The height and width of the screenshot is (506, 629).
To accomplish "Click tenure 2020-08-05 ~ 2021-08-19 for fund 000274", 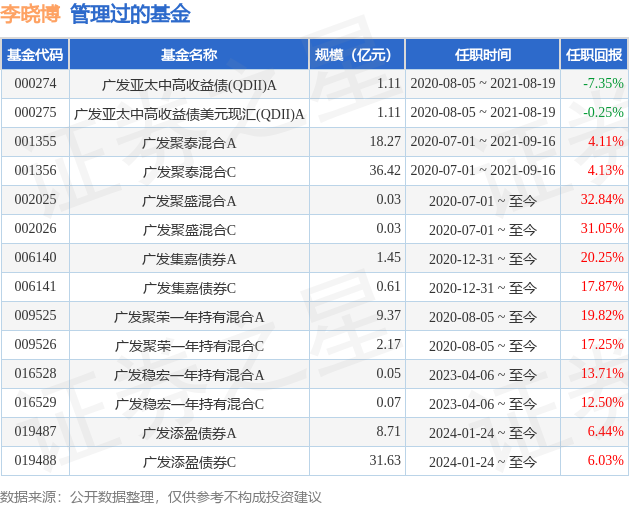I will [x=483, y=83].
